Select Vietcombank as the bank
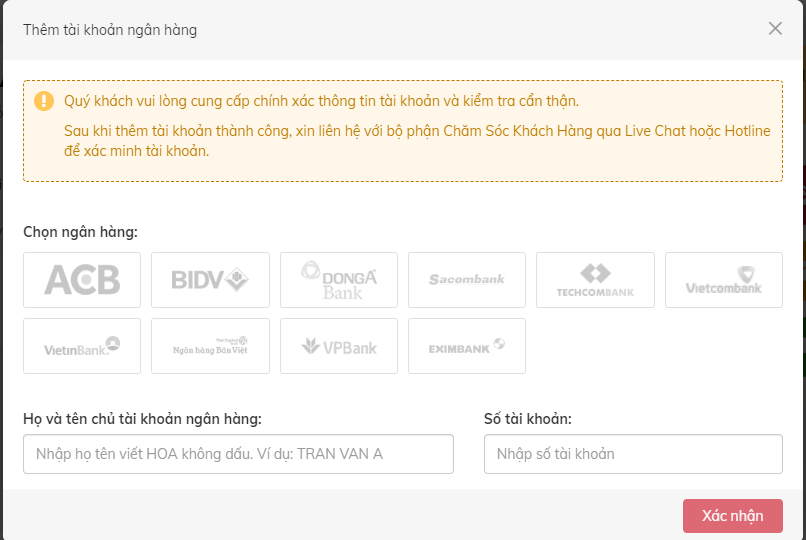Viewport: 806px width, 540px height. tap(724, 280)
